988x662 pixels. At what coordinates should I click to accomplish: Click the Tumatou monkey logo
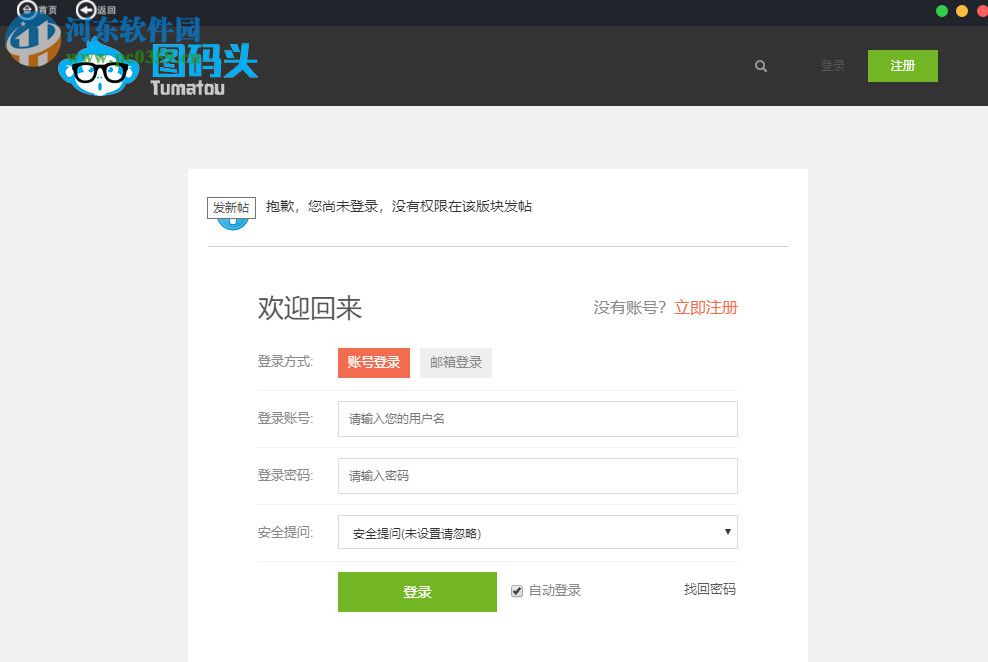tap(98, 70)
